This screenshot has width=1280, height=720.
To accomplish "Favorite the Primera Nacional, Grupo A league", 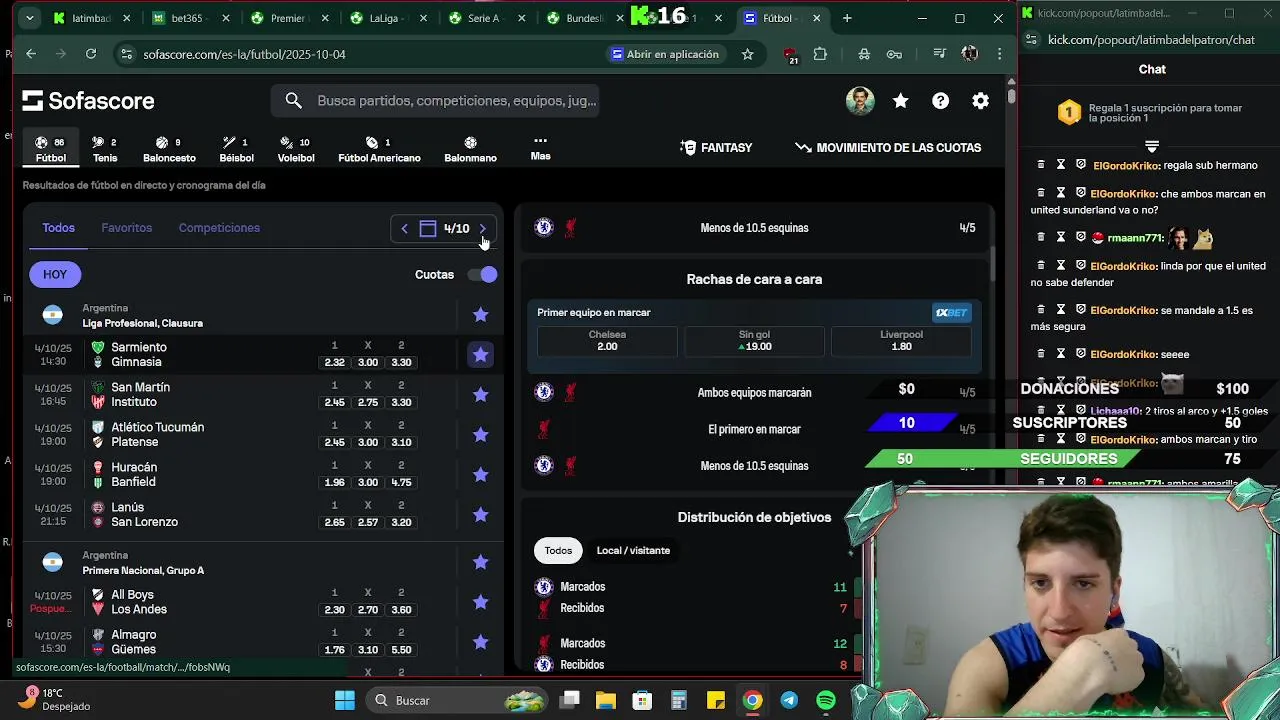I will (x=481, y=562).
